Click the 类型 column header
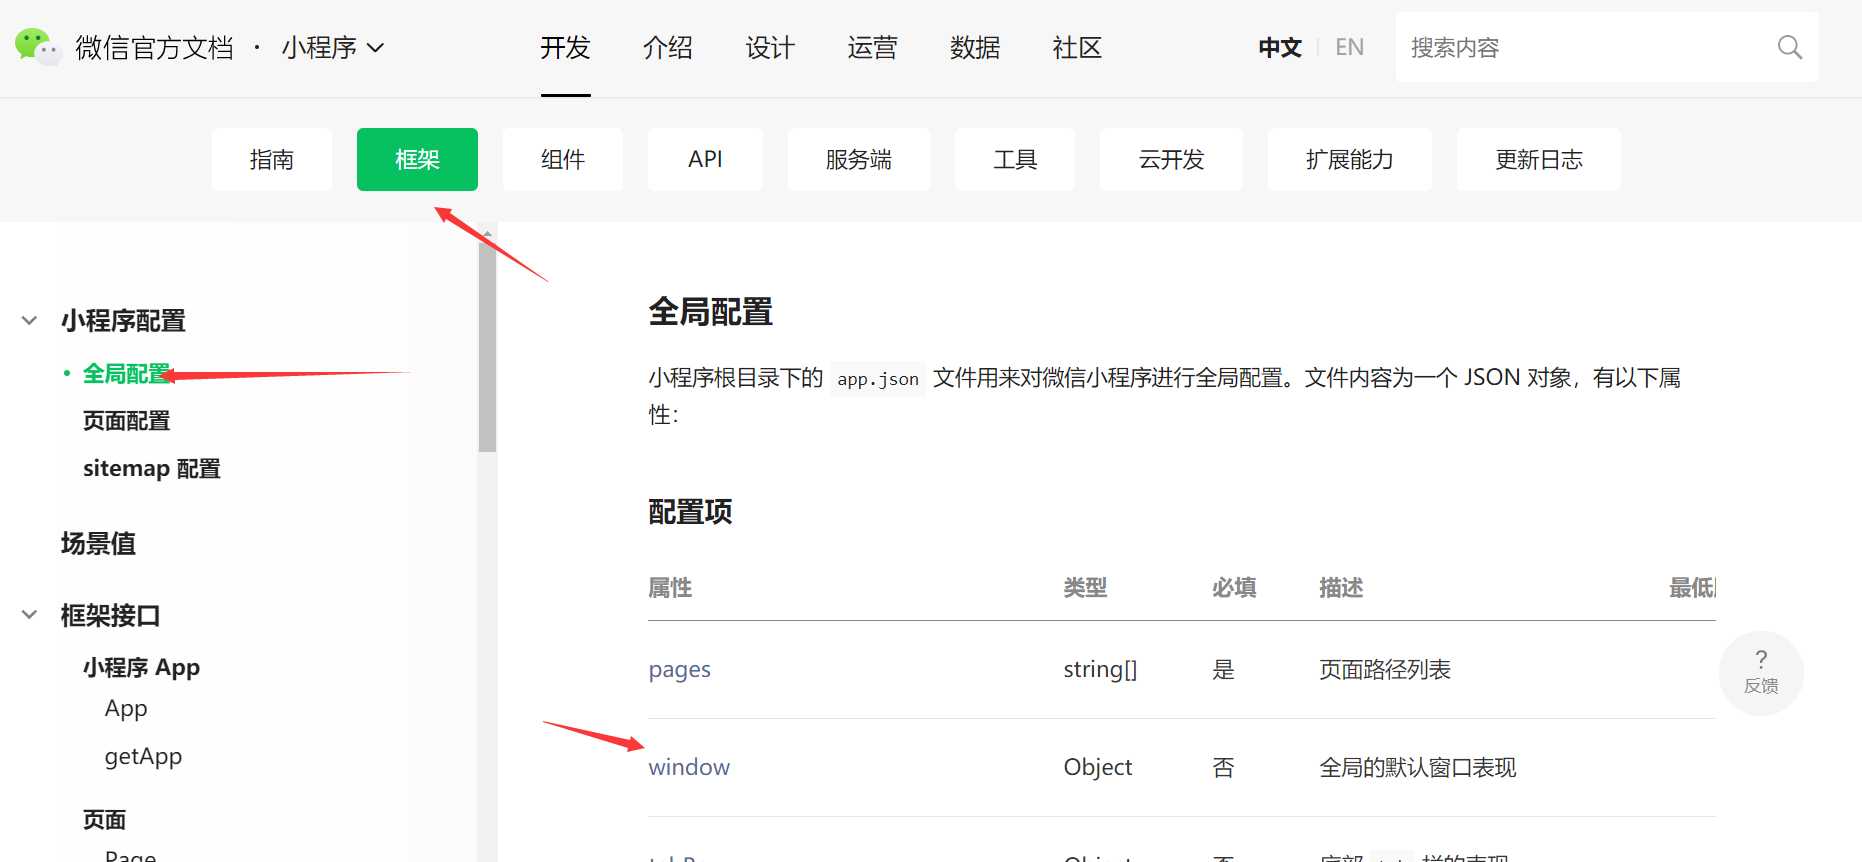Image resolution: width=1862 pixels, height=862 pixels. pyautogui.click(x=1085, y=588)
